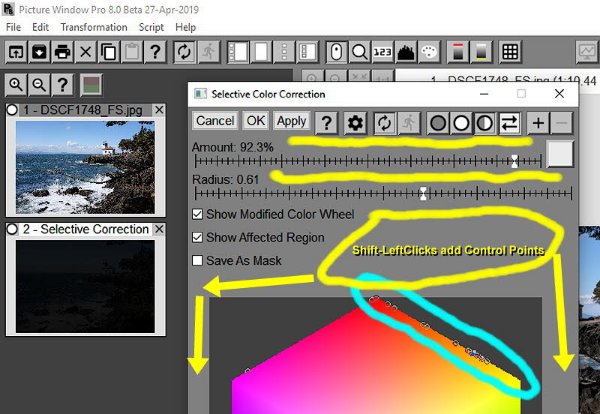Image resolution: width=600 pixels, height=414 pixels.
Task: Click the Selective Color Correction title icon
Action: [200, 94]
